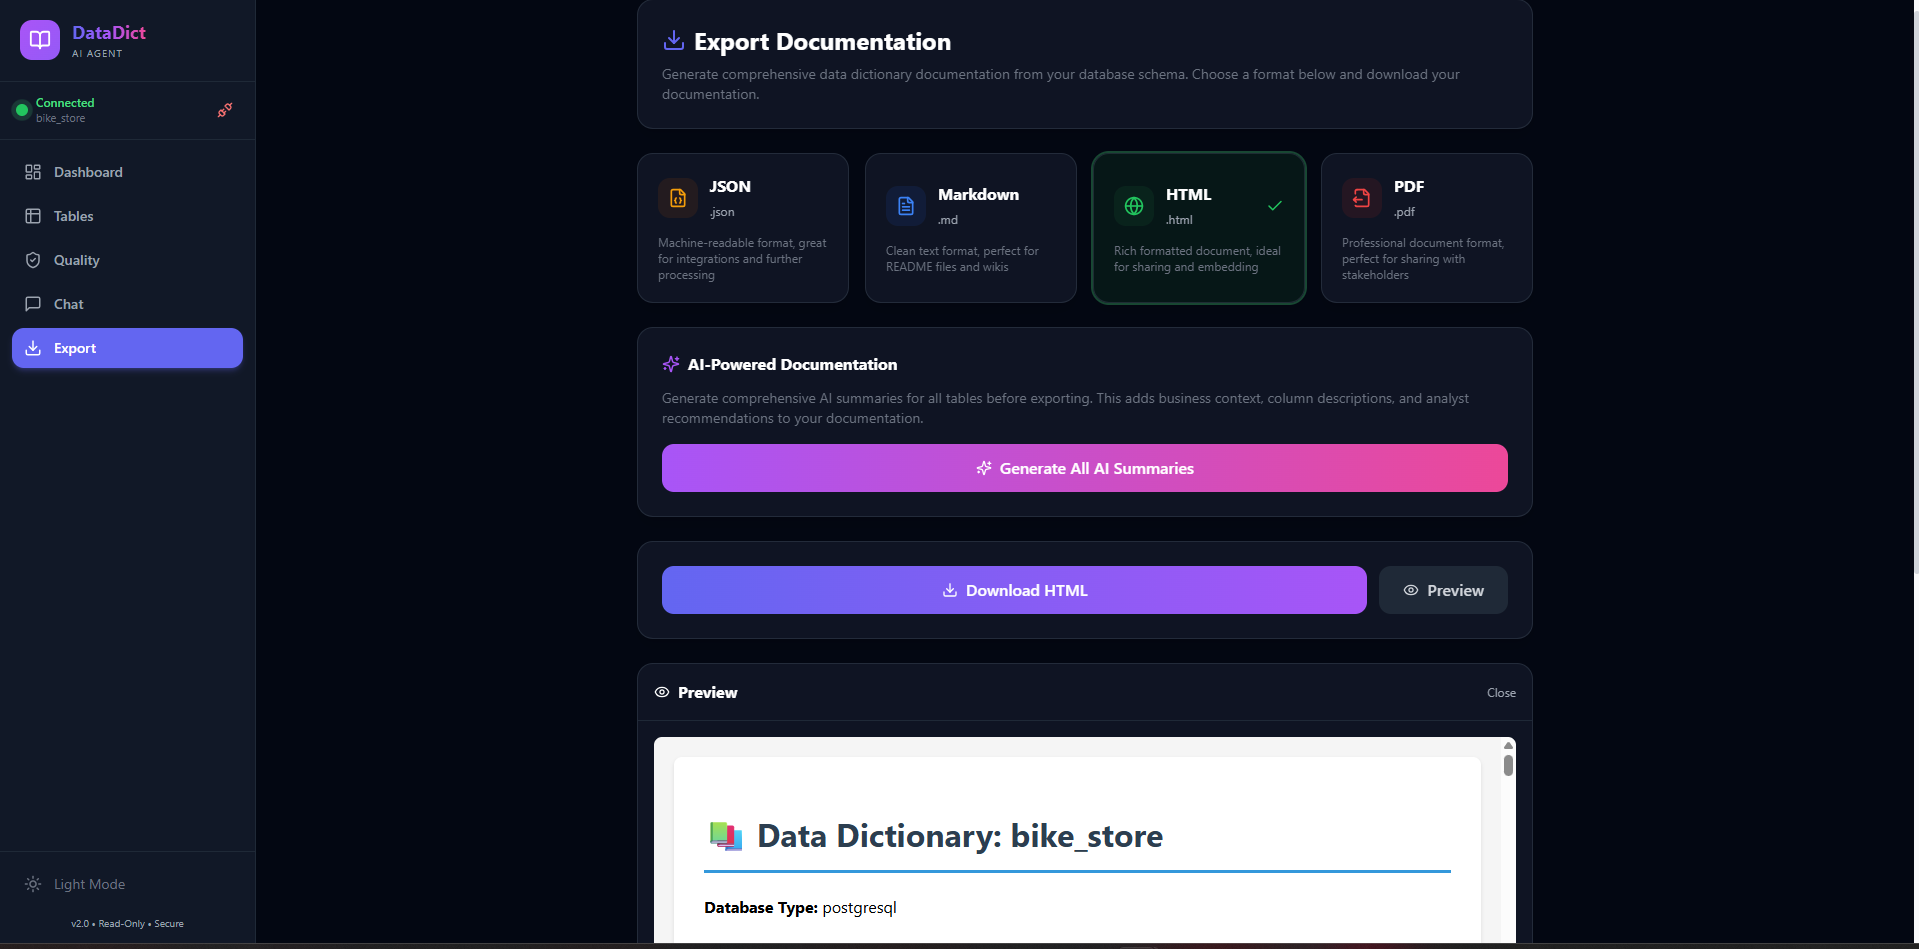The height and width of the screenshot is (949, 1919).
Task: Click the sparkle icon beside AI-Powered Documentation
Action: pos(671,364)
